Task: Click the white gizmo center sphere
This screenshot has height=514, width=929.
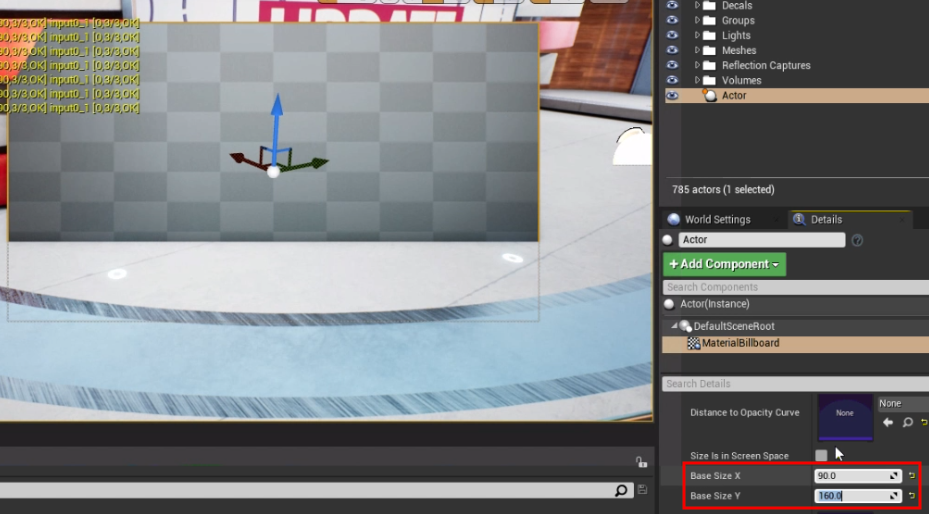Action: point(273,172)
